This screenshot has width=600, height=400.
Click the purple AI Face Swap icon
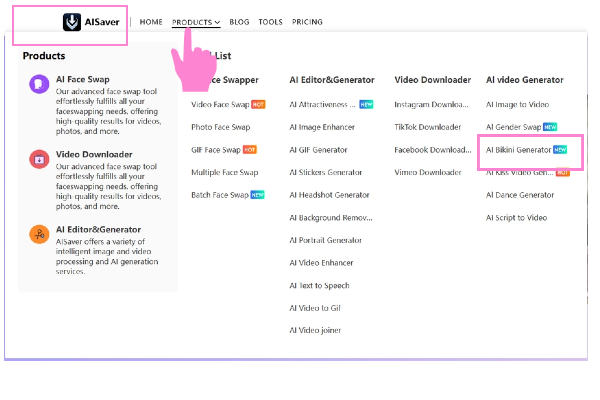pyautogui.click(x=39, y=84)
